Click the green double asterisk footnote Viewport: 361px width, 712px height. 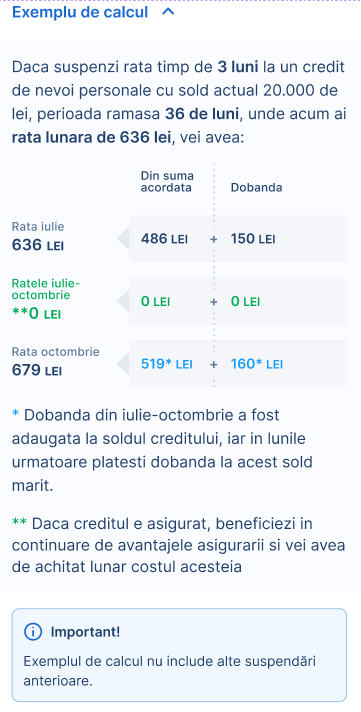20,522
